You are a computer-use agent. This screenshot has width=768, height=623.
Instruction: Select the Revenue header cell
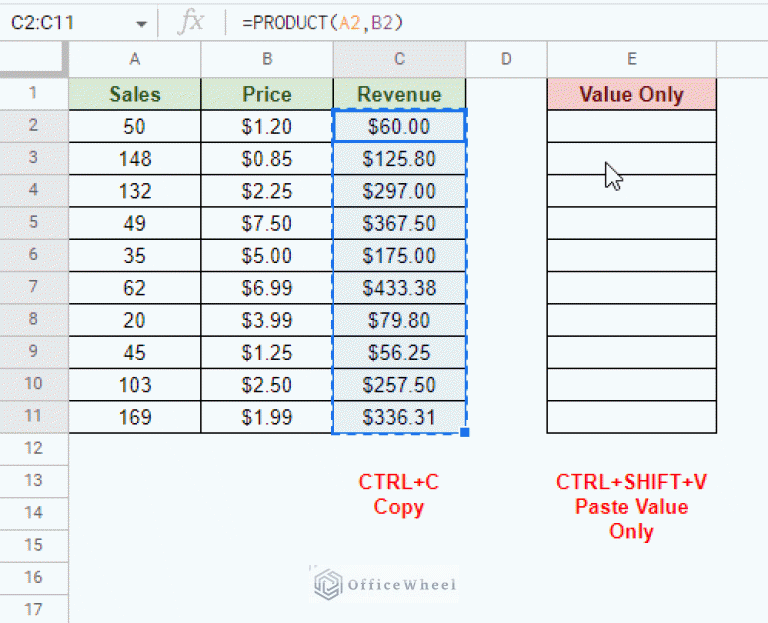point(399,95)
